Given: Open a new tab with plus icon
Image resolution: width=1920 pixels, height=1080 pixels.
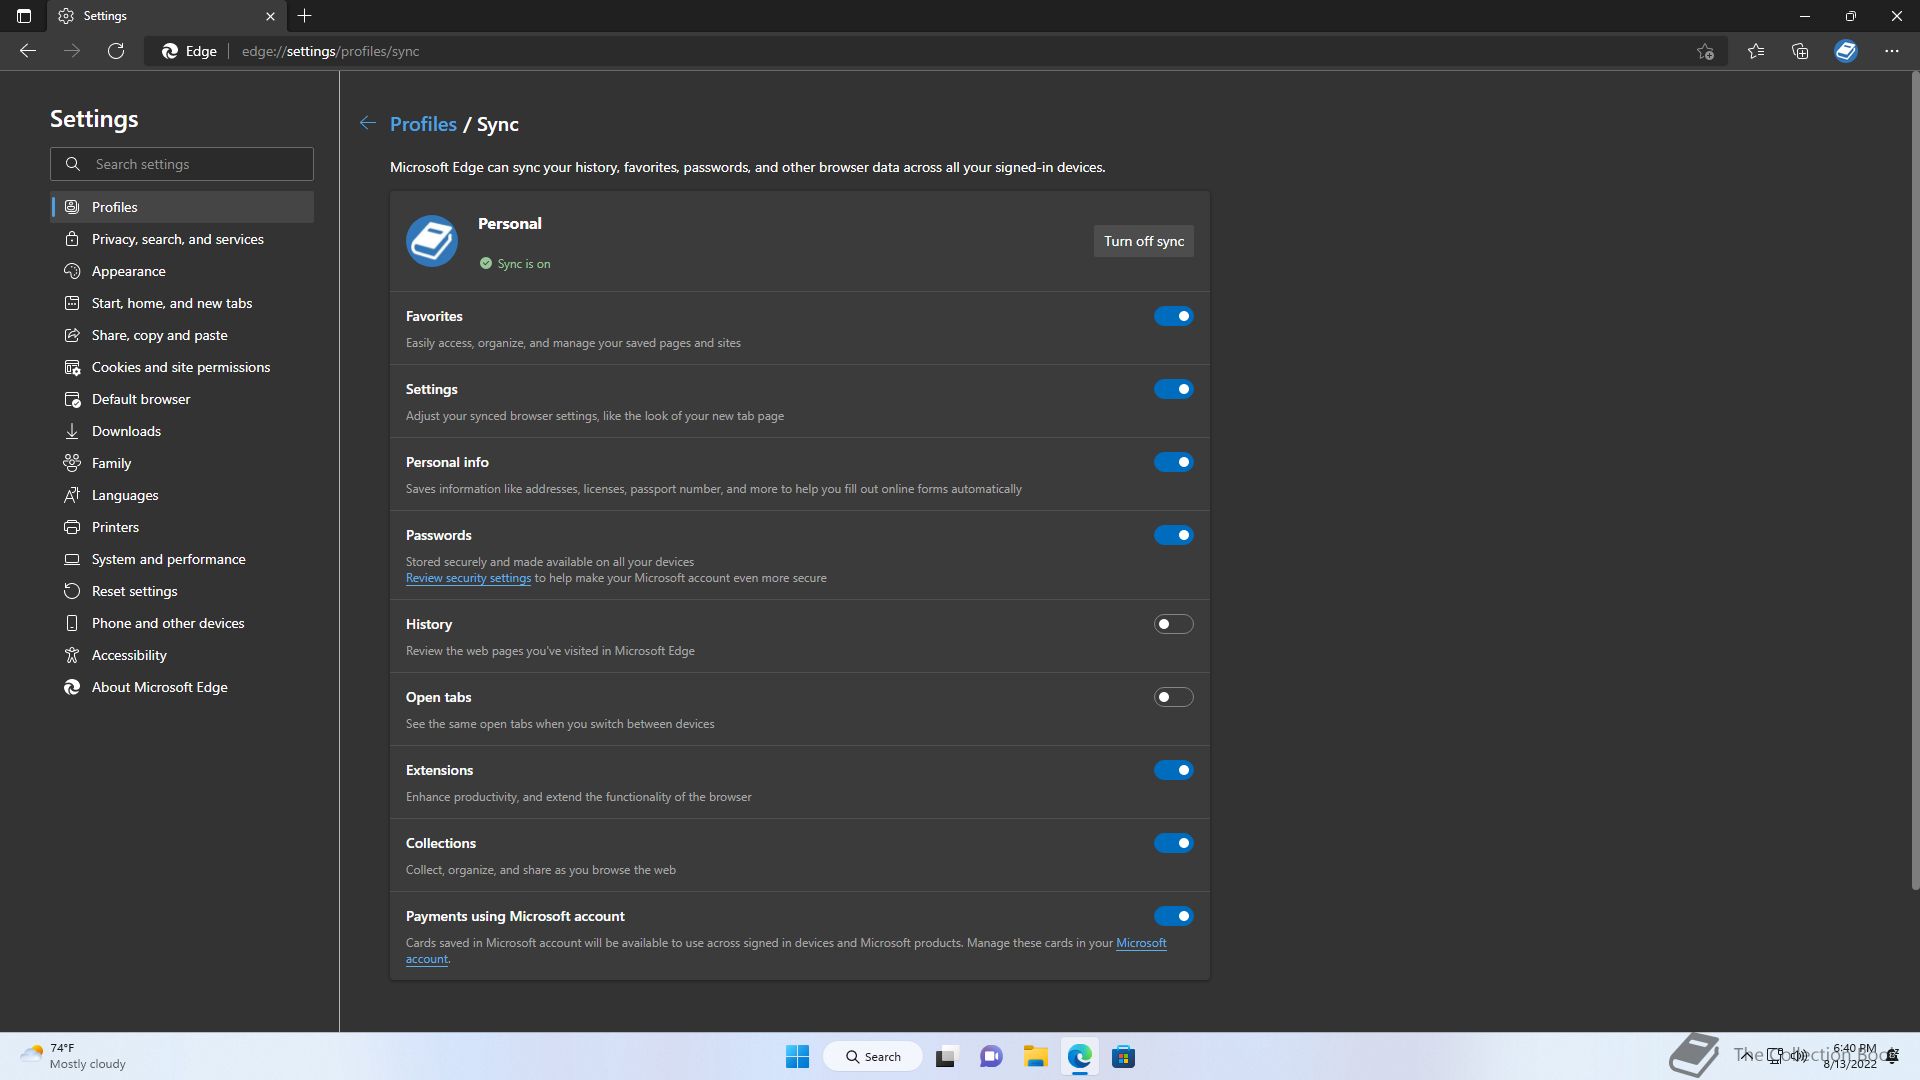Looking at the screenshot, I should 305,16.
